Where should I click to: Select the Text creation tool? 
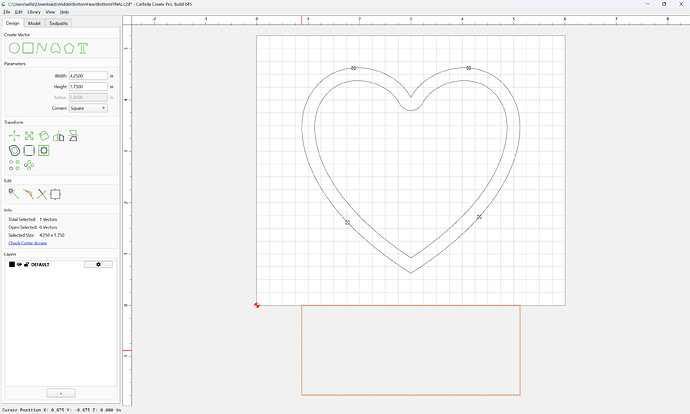pos(83,48)
